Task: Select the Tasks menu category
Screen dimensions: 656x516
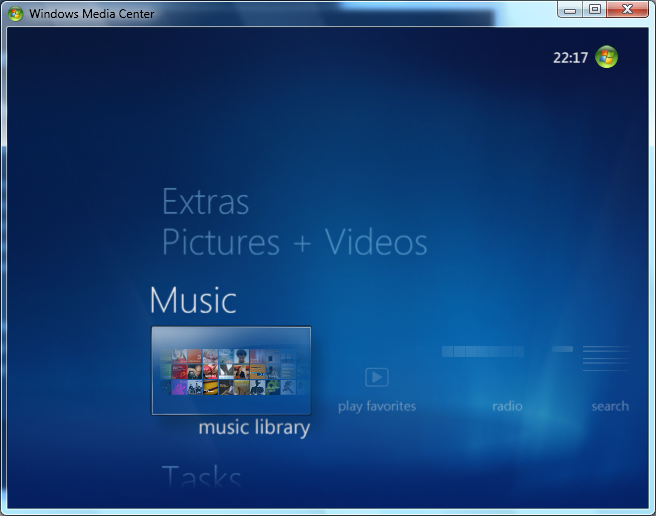Action: (202, 476)
